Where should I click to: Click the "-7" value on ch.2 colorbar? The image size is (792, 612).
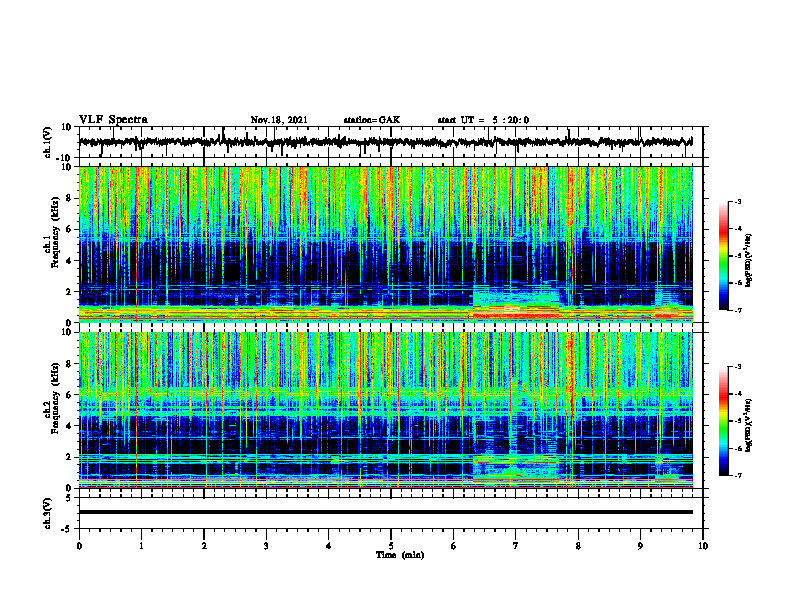point(738,476)
